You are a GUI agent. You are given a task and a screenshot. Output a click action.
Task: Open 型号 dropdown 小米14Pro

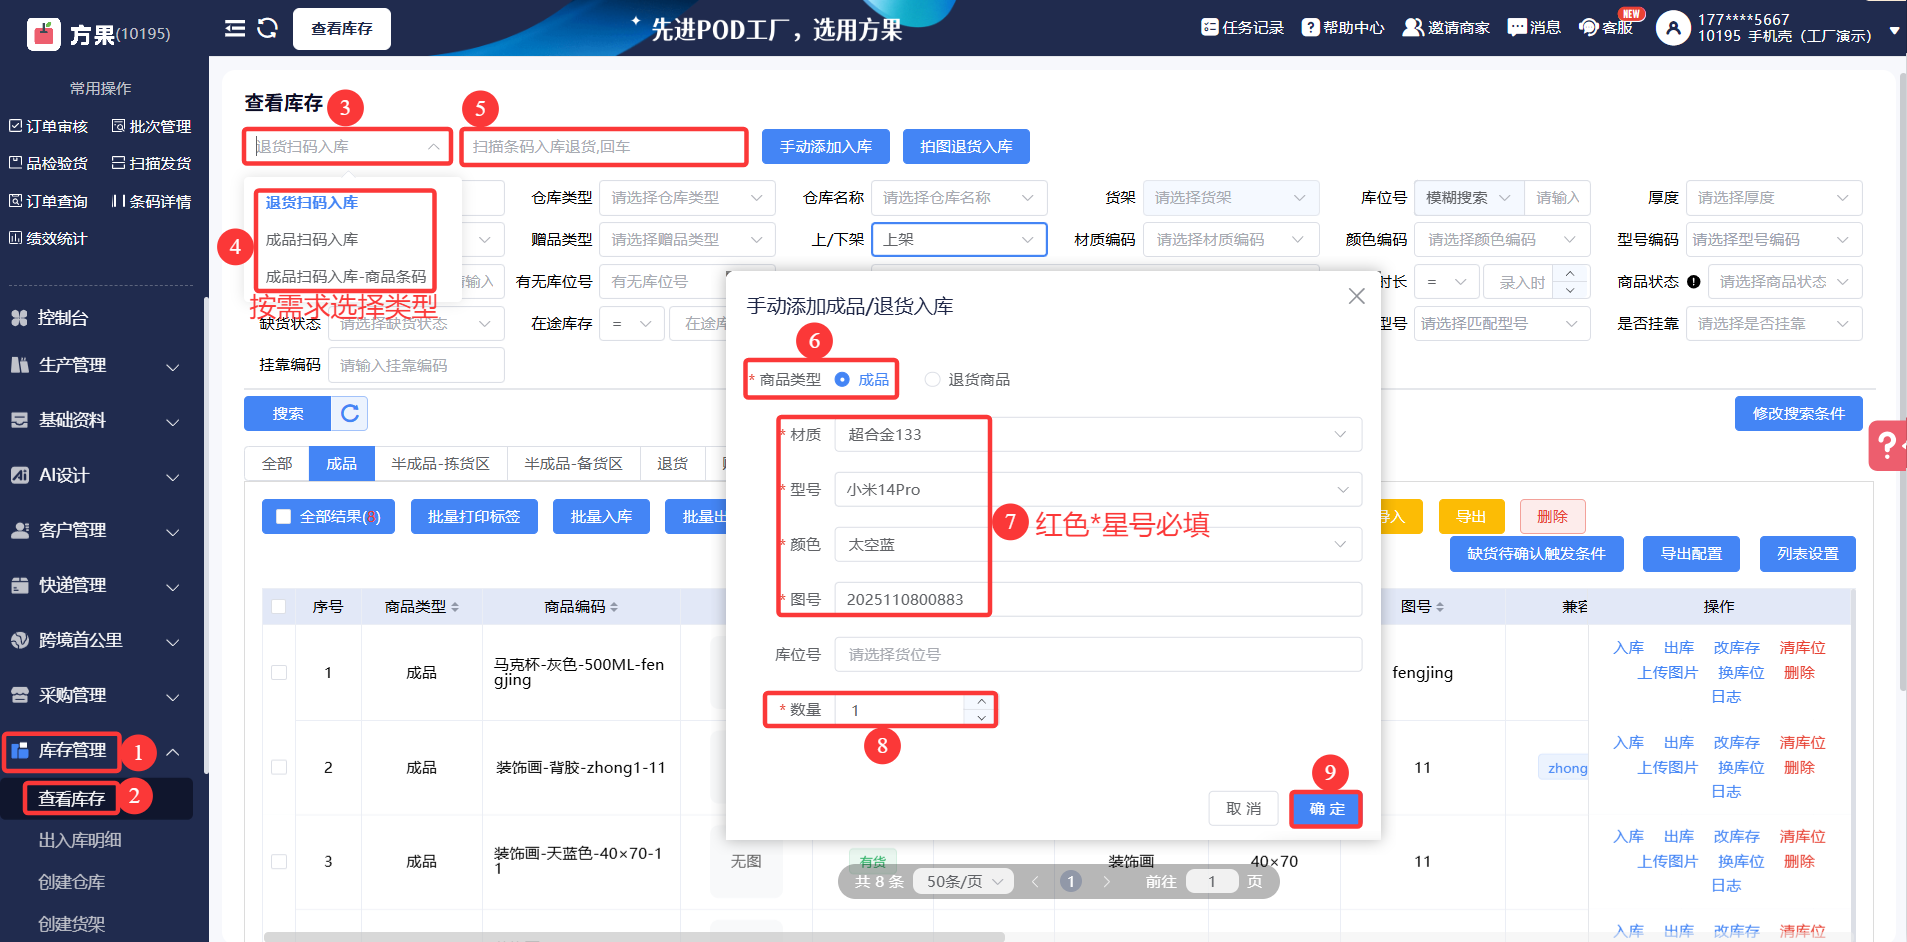(1098, 489)
